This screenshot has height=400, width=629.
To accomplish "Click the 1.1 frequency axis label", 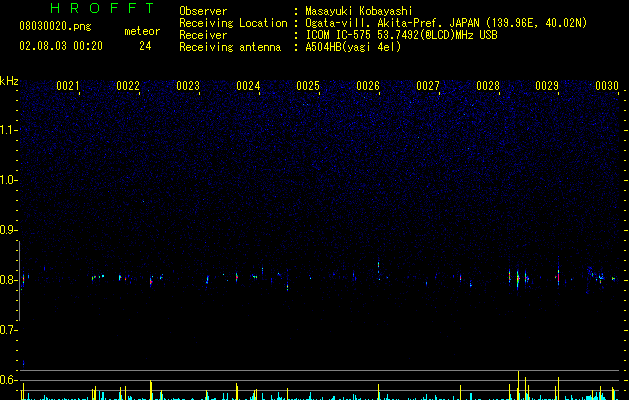I will click(x=8, y=130).
